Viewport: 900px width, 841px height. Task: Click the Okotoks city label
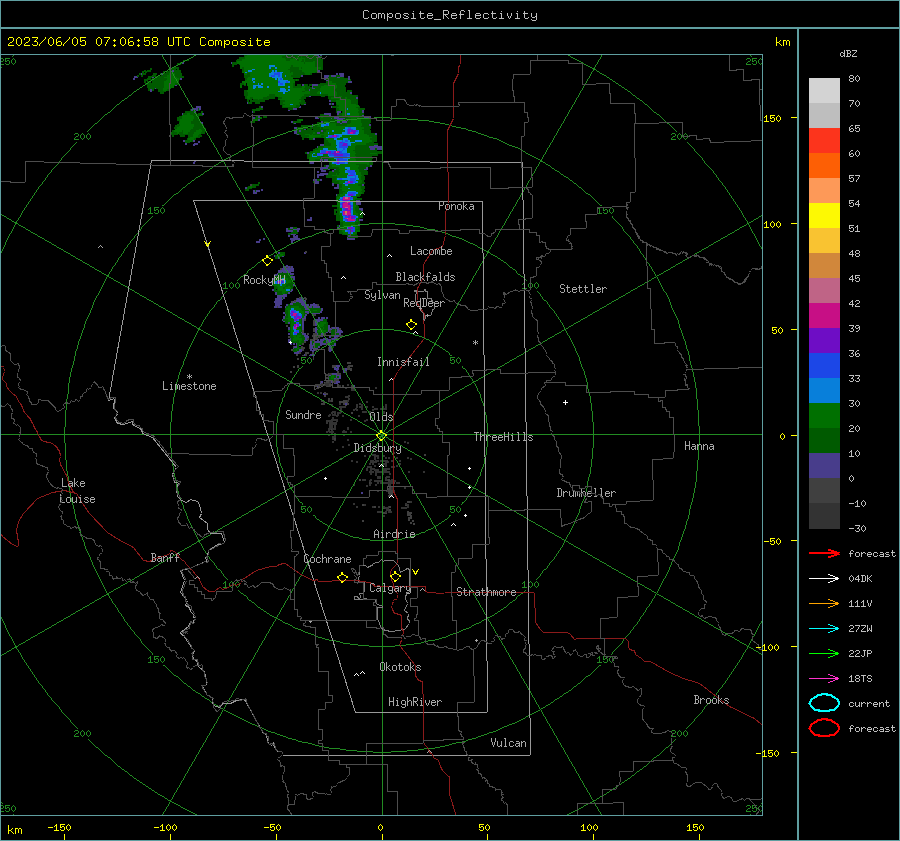pyautogui.click(x=400, y=667)
